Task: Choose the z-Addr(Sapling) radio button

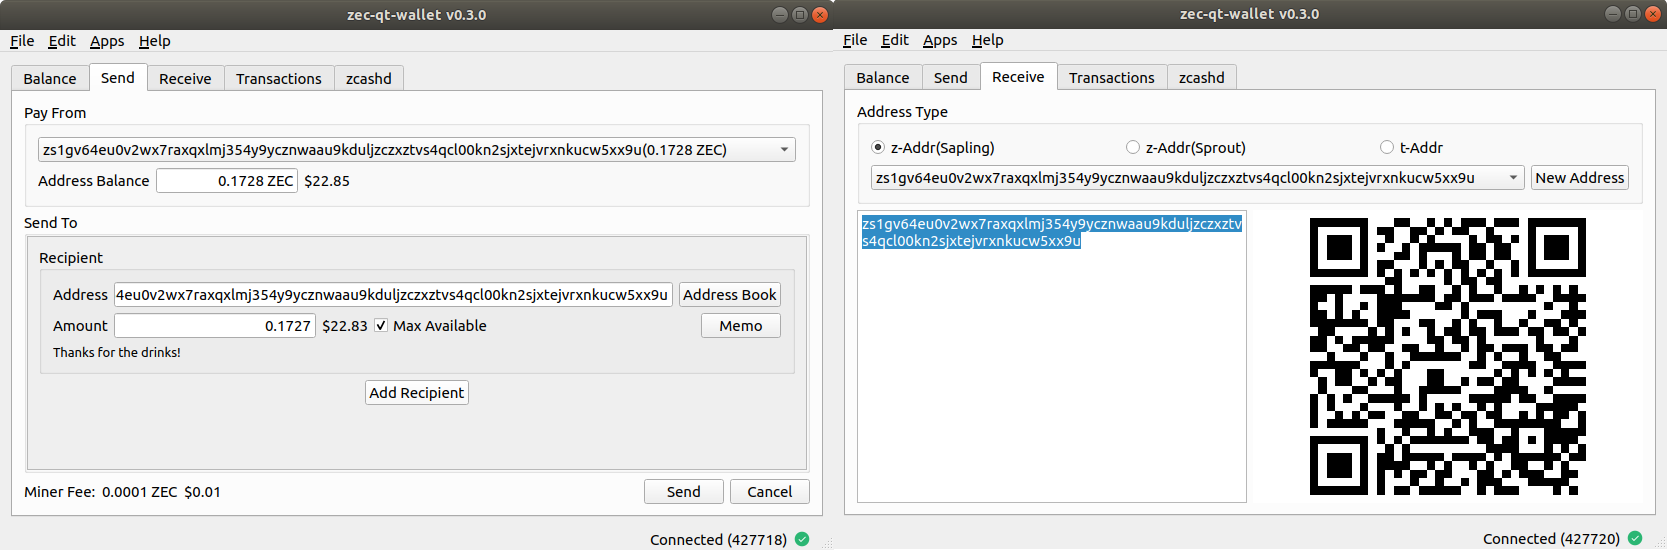Action: [x=878, y=148]
